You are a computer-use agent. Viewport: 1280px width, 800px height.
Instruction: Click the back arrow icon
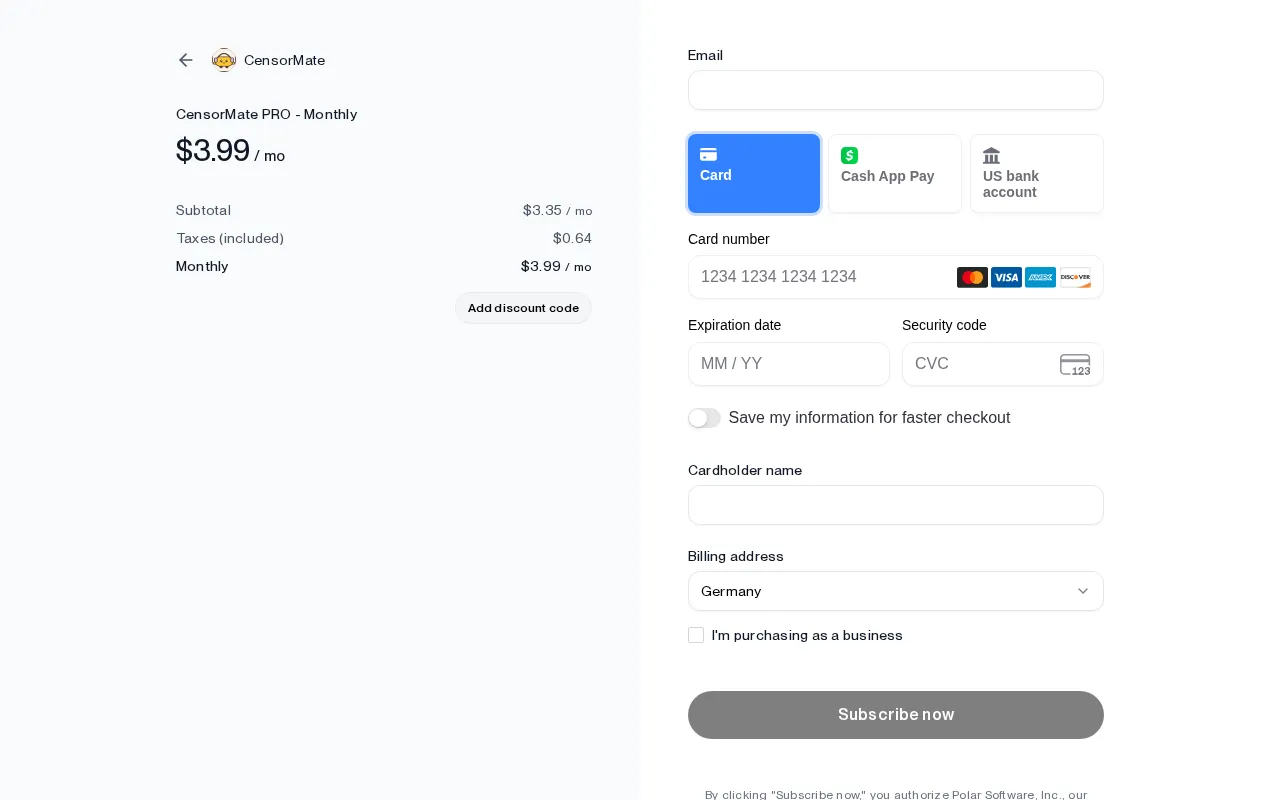(x=185, y=60)
